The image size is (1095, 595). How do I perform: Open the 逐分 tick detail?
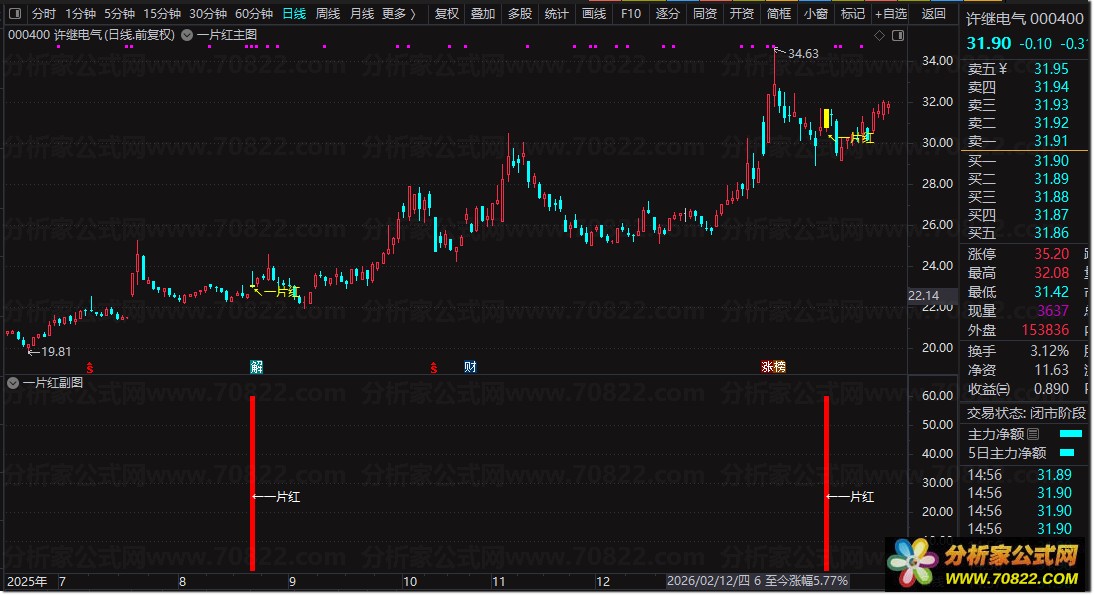(668, 13)
